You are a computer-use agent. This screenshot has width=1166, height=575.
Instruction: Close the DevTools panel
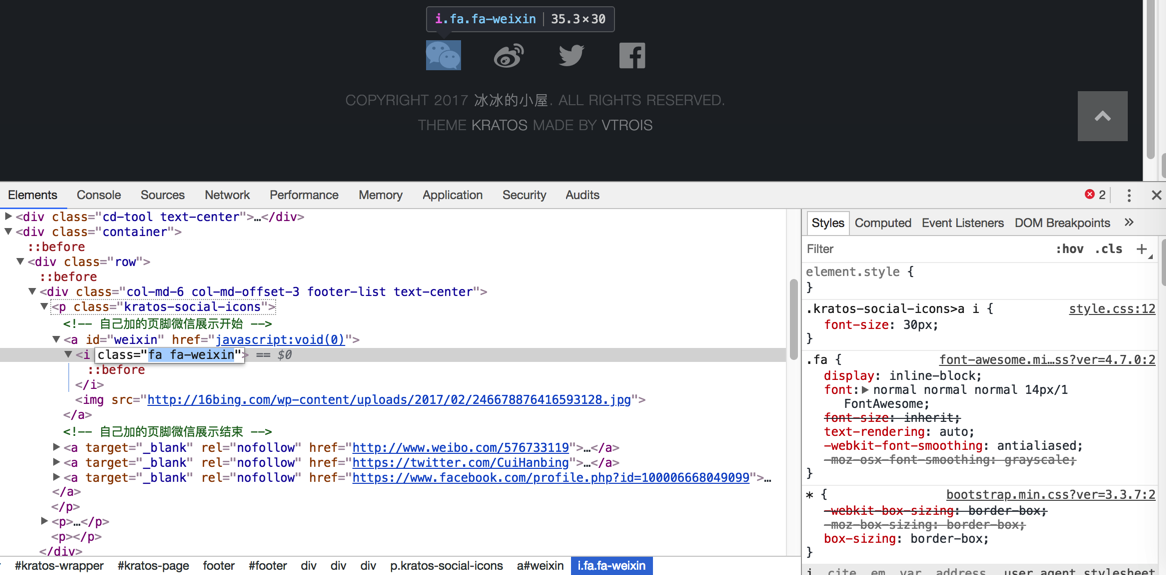click(x=1156, y=196)
